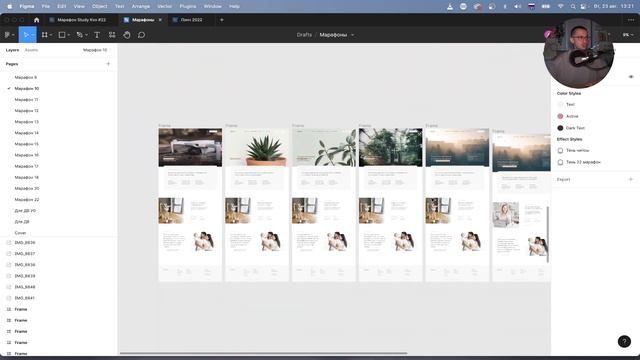Open the Arrange menu
The height and width of the screenshot is (360, 640).
[140, 7]
